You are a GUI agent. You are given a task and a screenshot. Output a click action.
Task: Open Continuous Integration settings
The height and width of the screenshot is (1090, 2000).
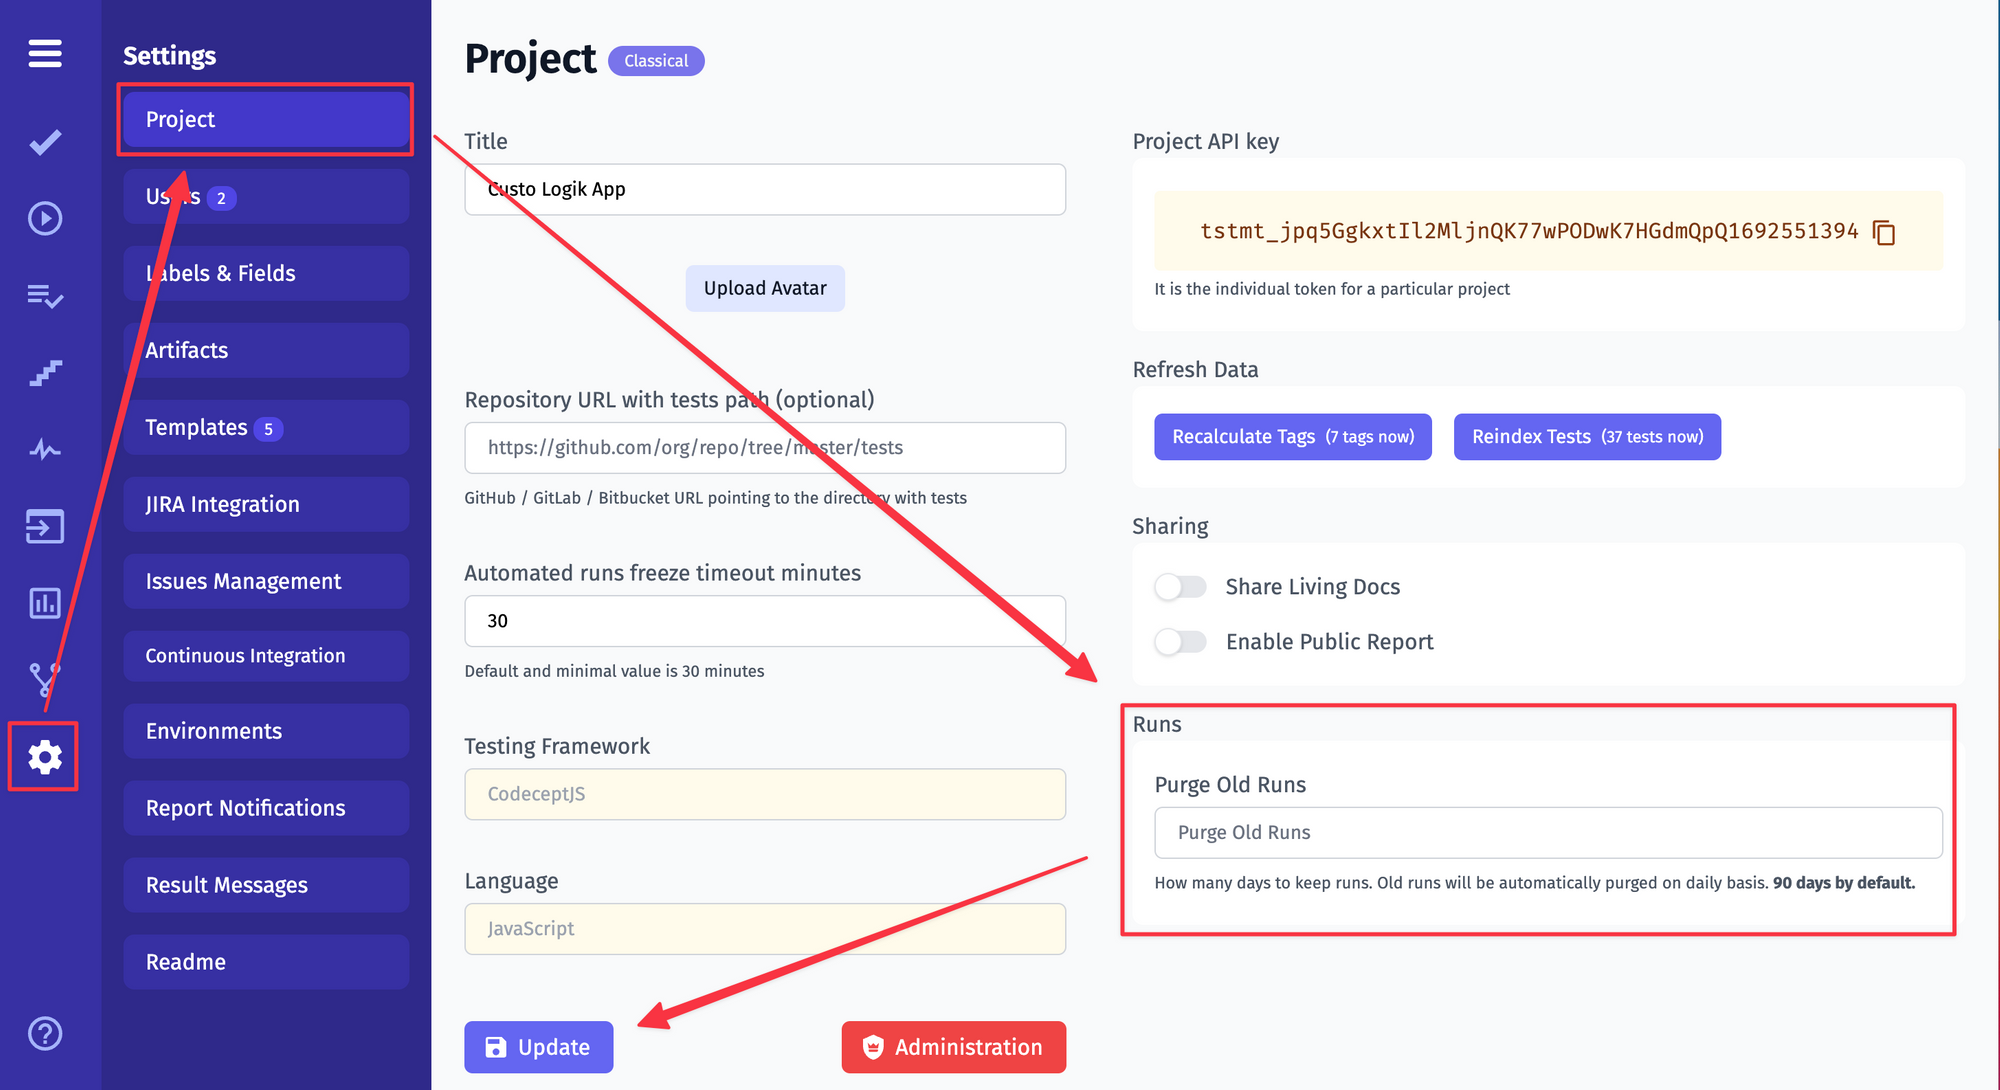click(x=266, y=656)
